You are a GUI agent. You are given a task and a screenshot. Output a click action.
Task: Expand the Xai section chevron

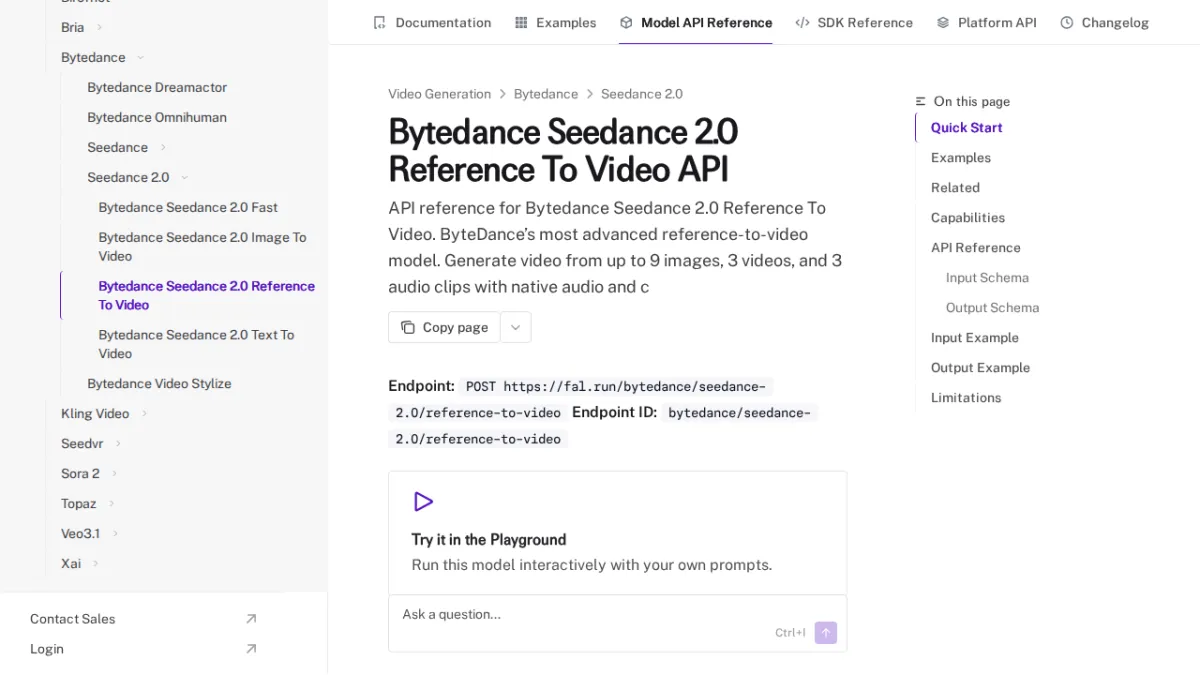click(x=96, y=563)
